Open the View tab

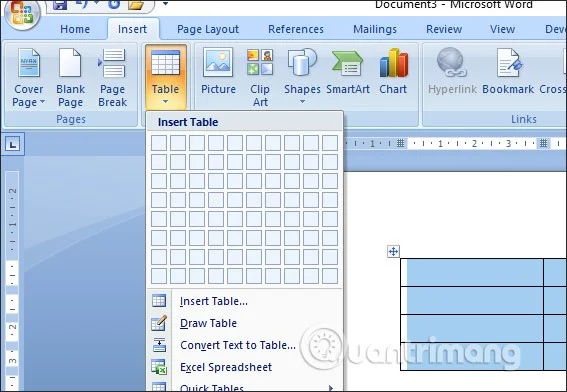(502, 29)
